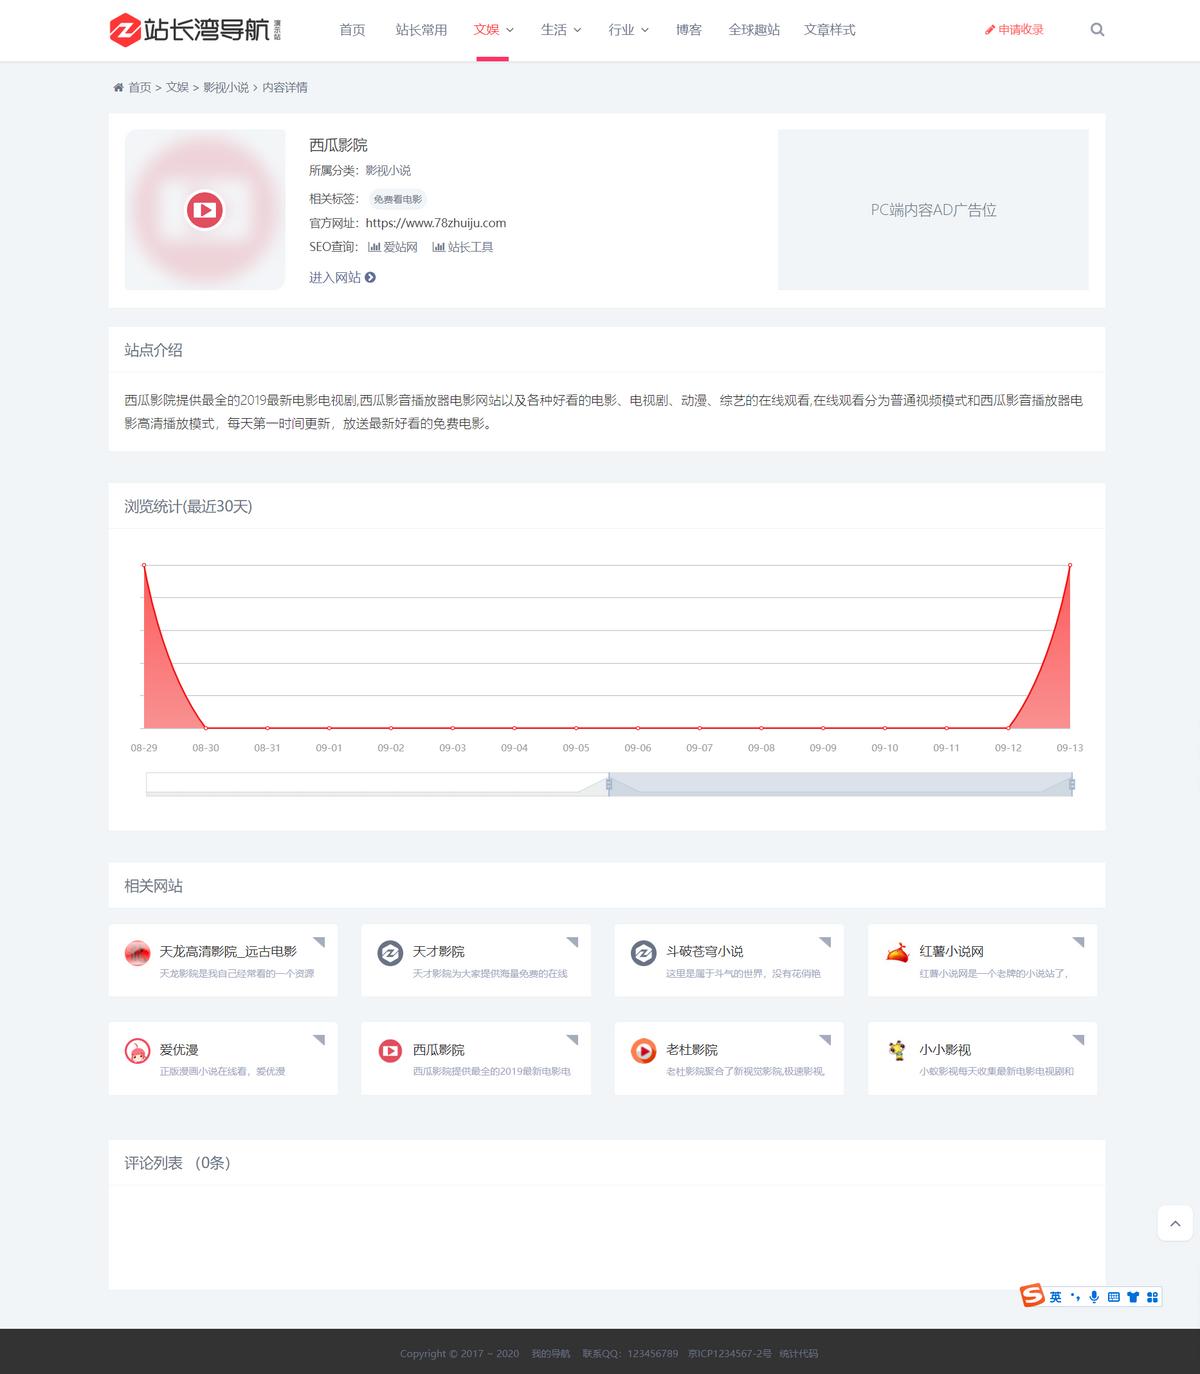Screen dimensions: 1200x1374
Task: Click the 所属分类 value 影视小说
Action: coord(388,171)
